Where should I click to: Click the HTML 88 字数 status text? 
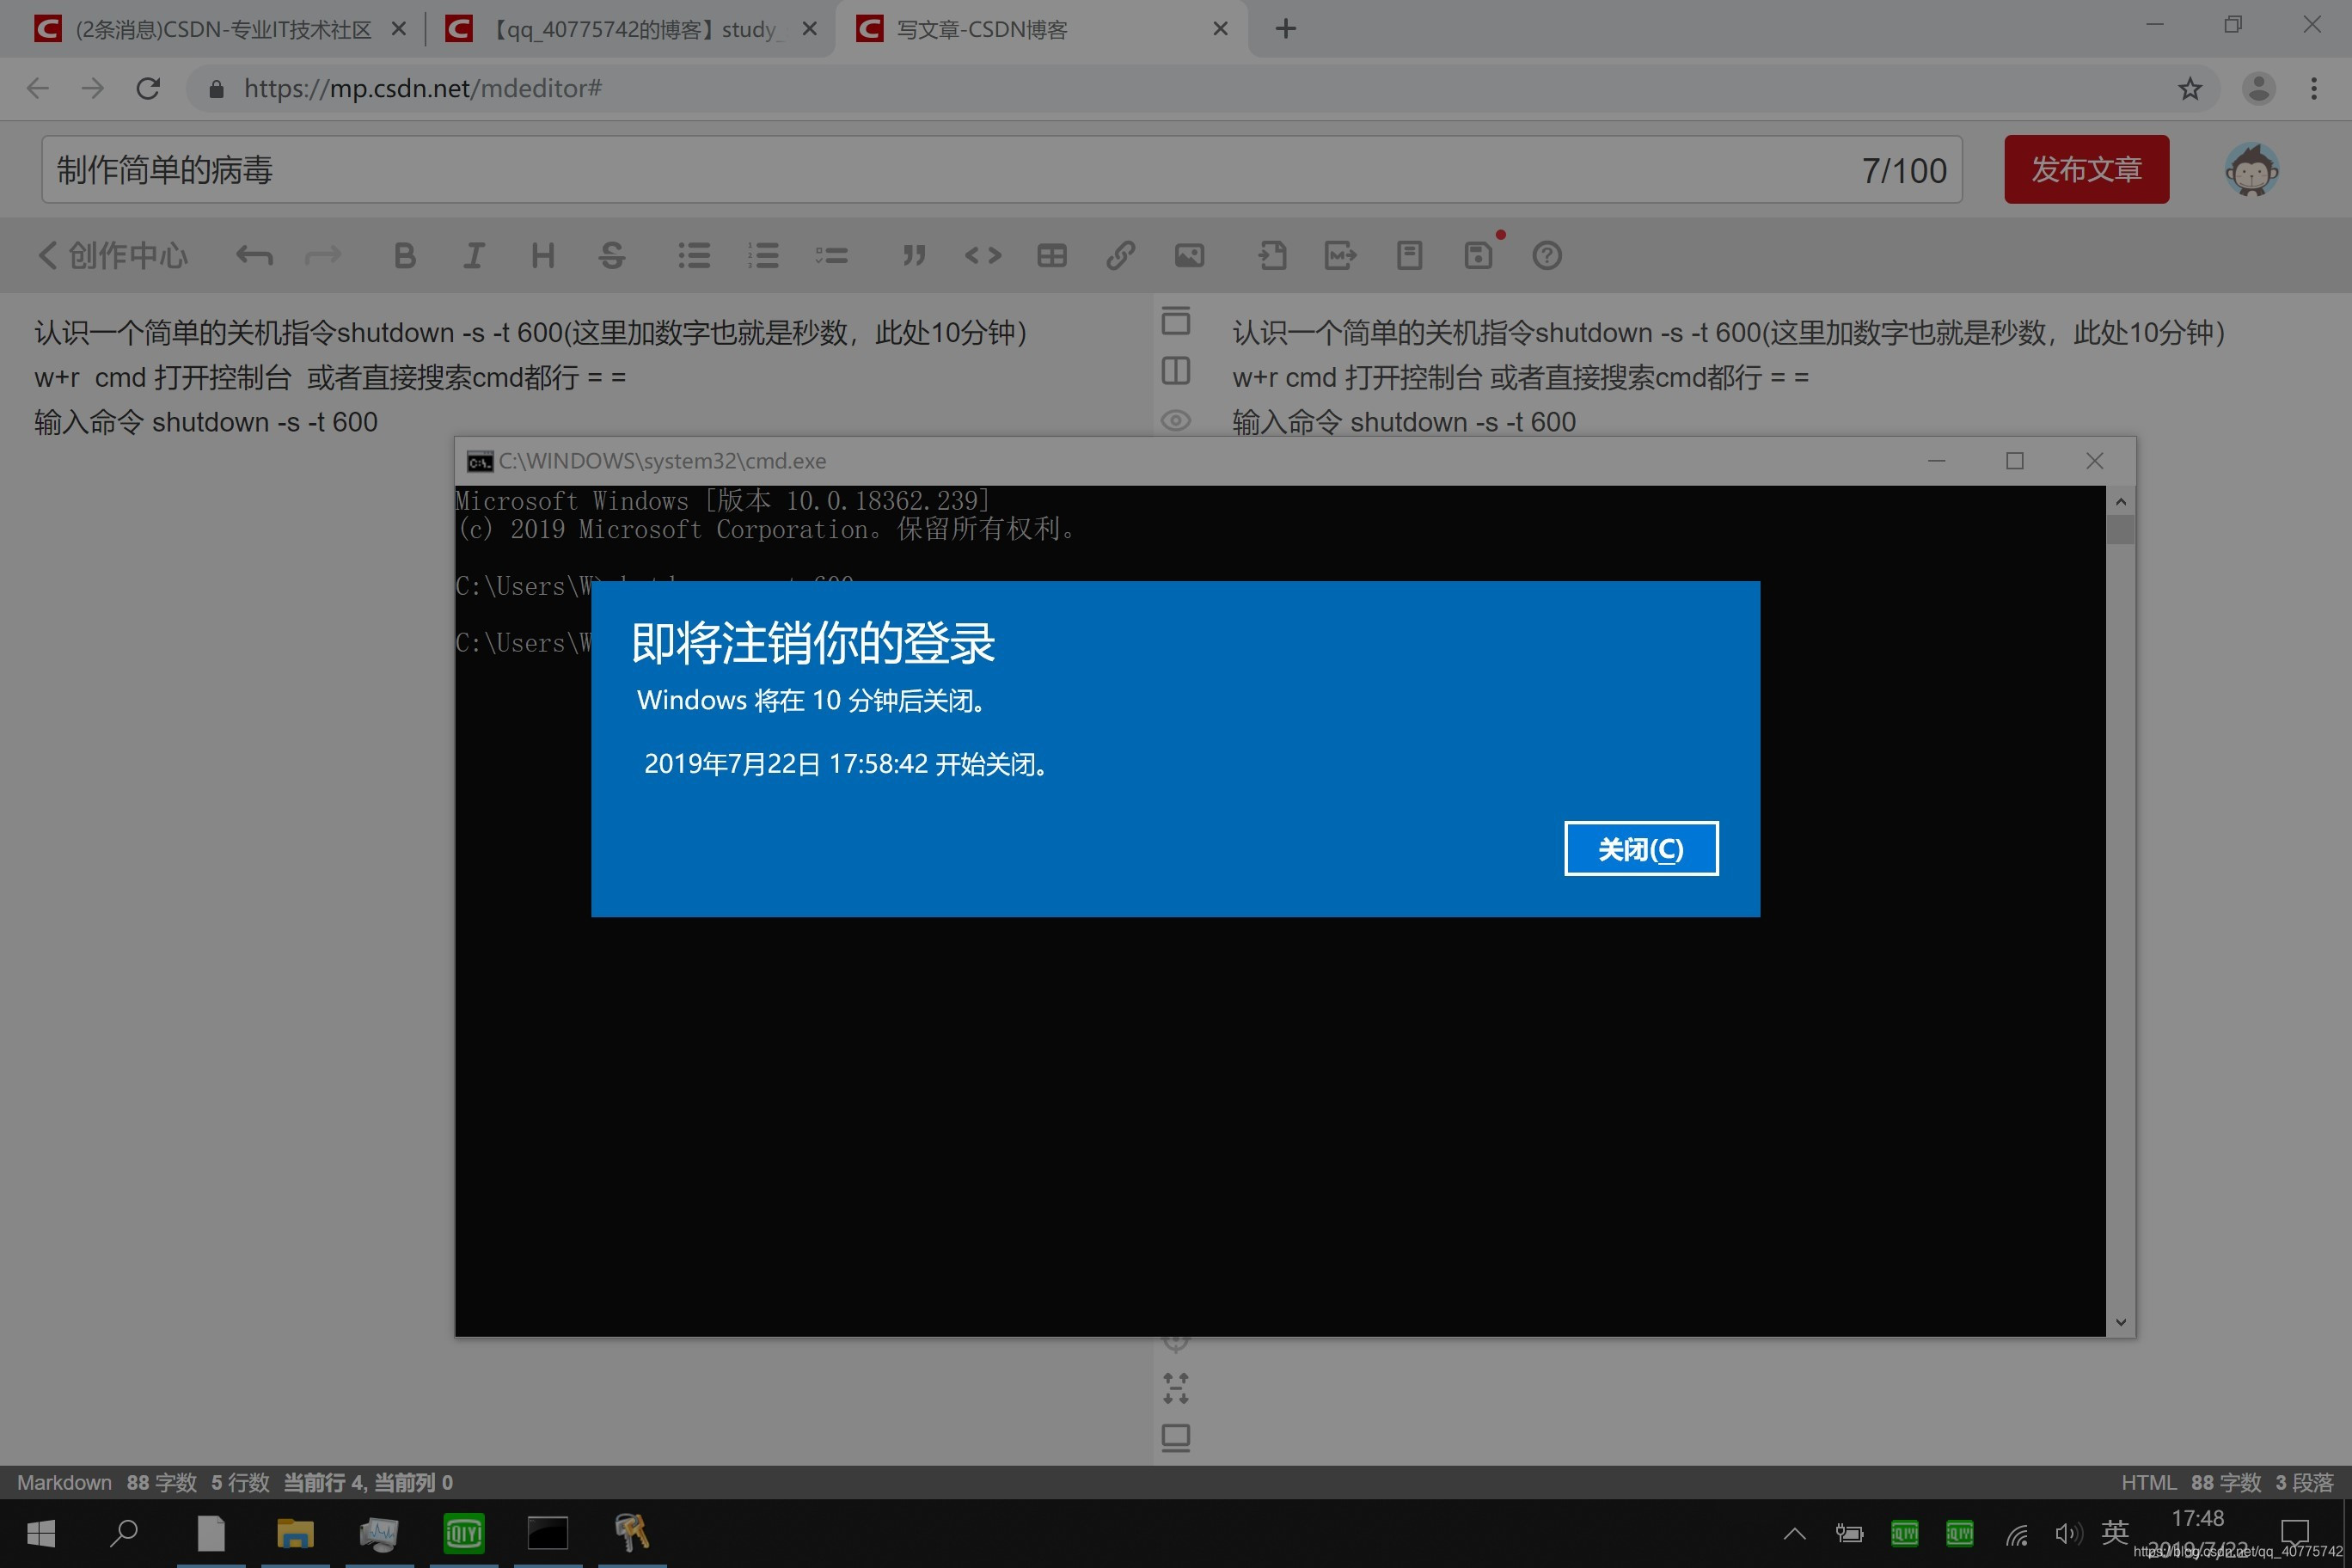point(2190,1482)
